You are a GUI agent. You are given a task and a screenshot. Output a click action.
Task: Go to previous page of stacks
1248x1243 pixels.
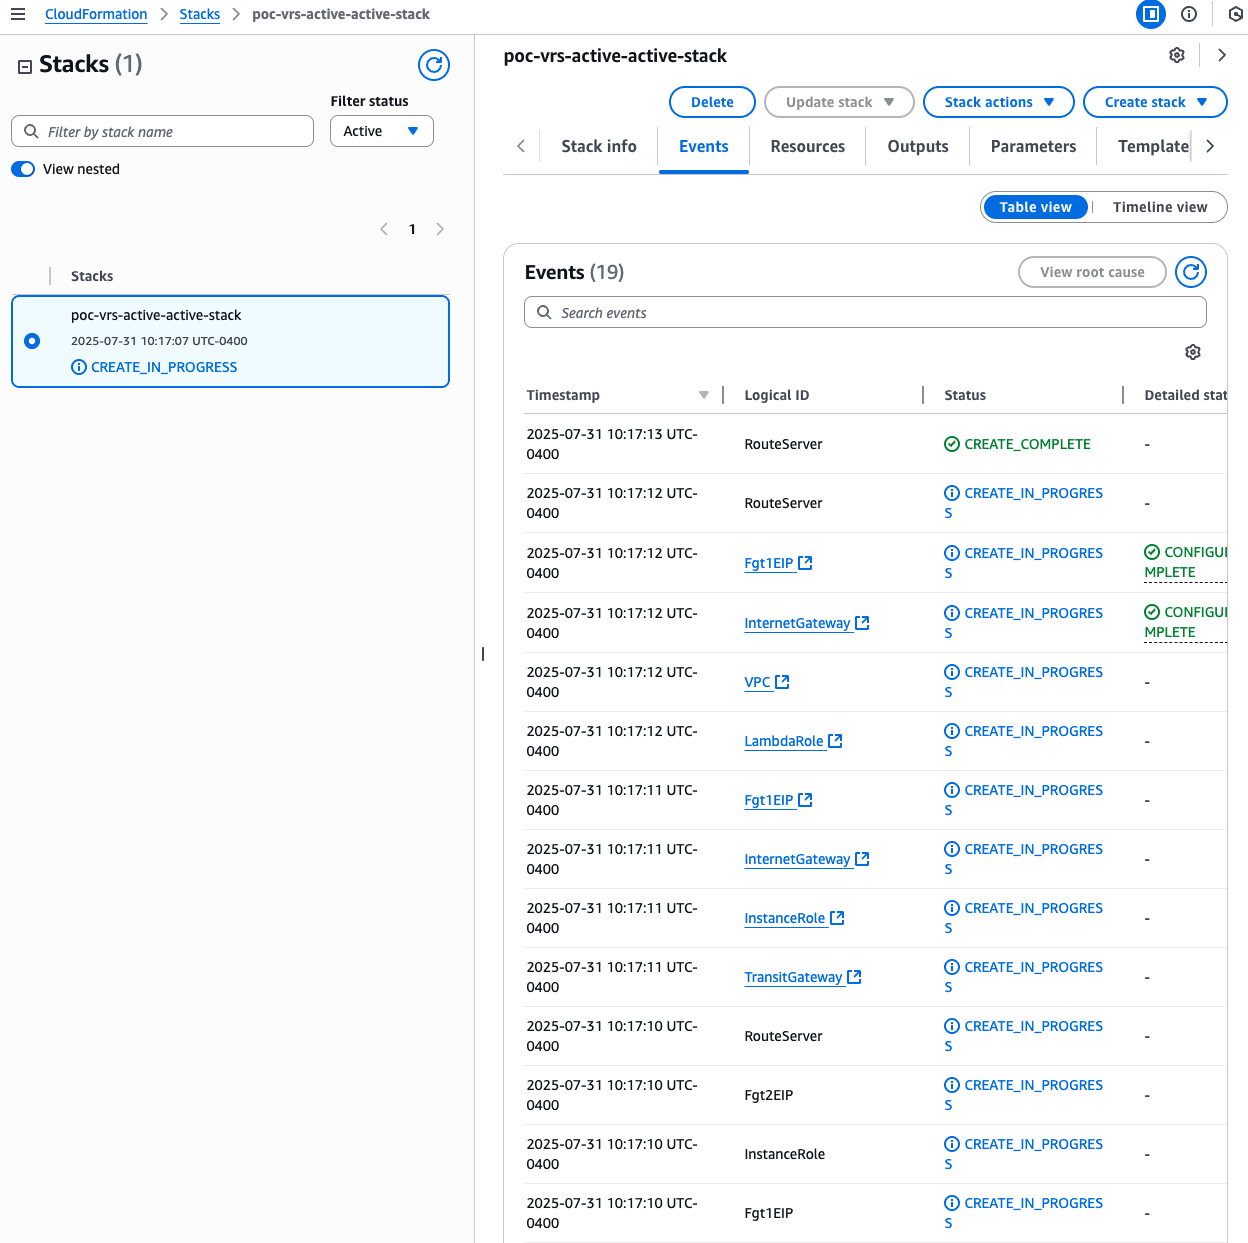coord(384,229)
